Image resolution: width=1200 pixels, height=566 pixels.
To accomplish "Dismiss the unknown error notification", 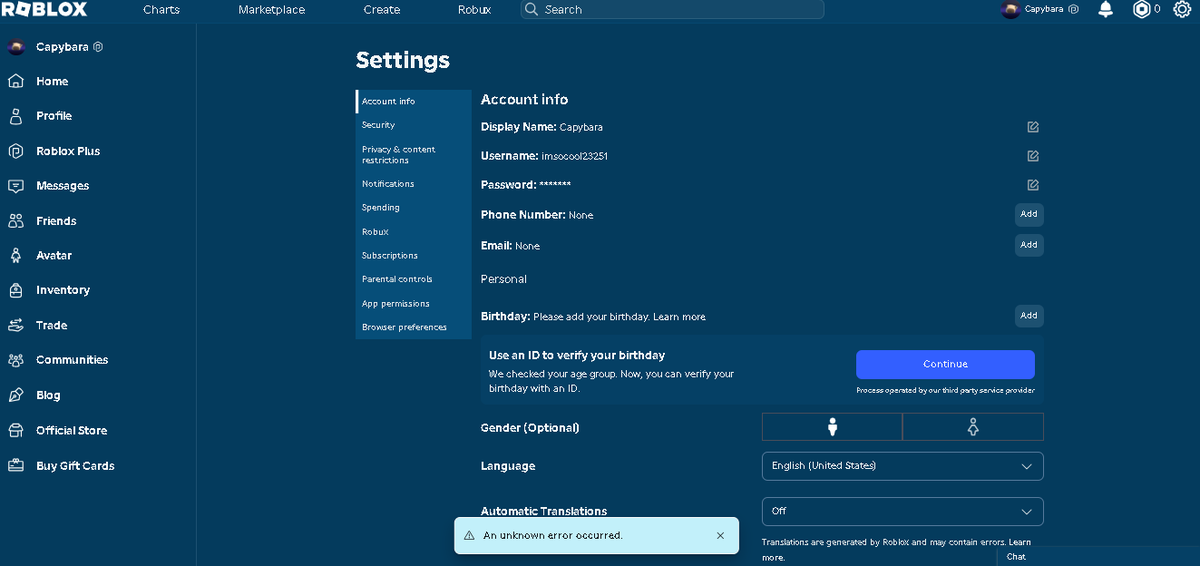I will coord(720,535).
